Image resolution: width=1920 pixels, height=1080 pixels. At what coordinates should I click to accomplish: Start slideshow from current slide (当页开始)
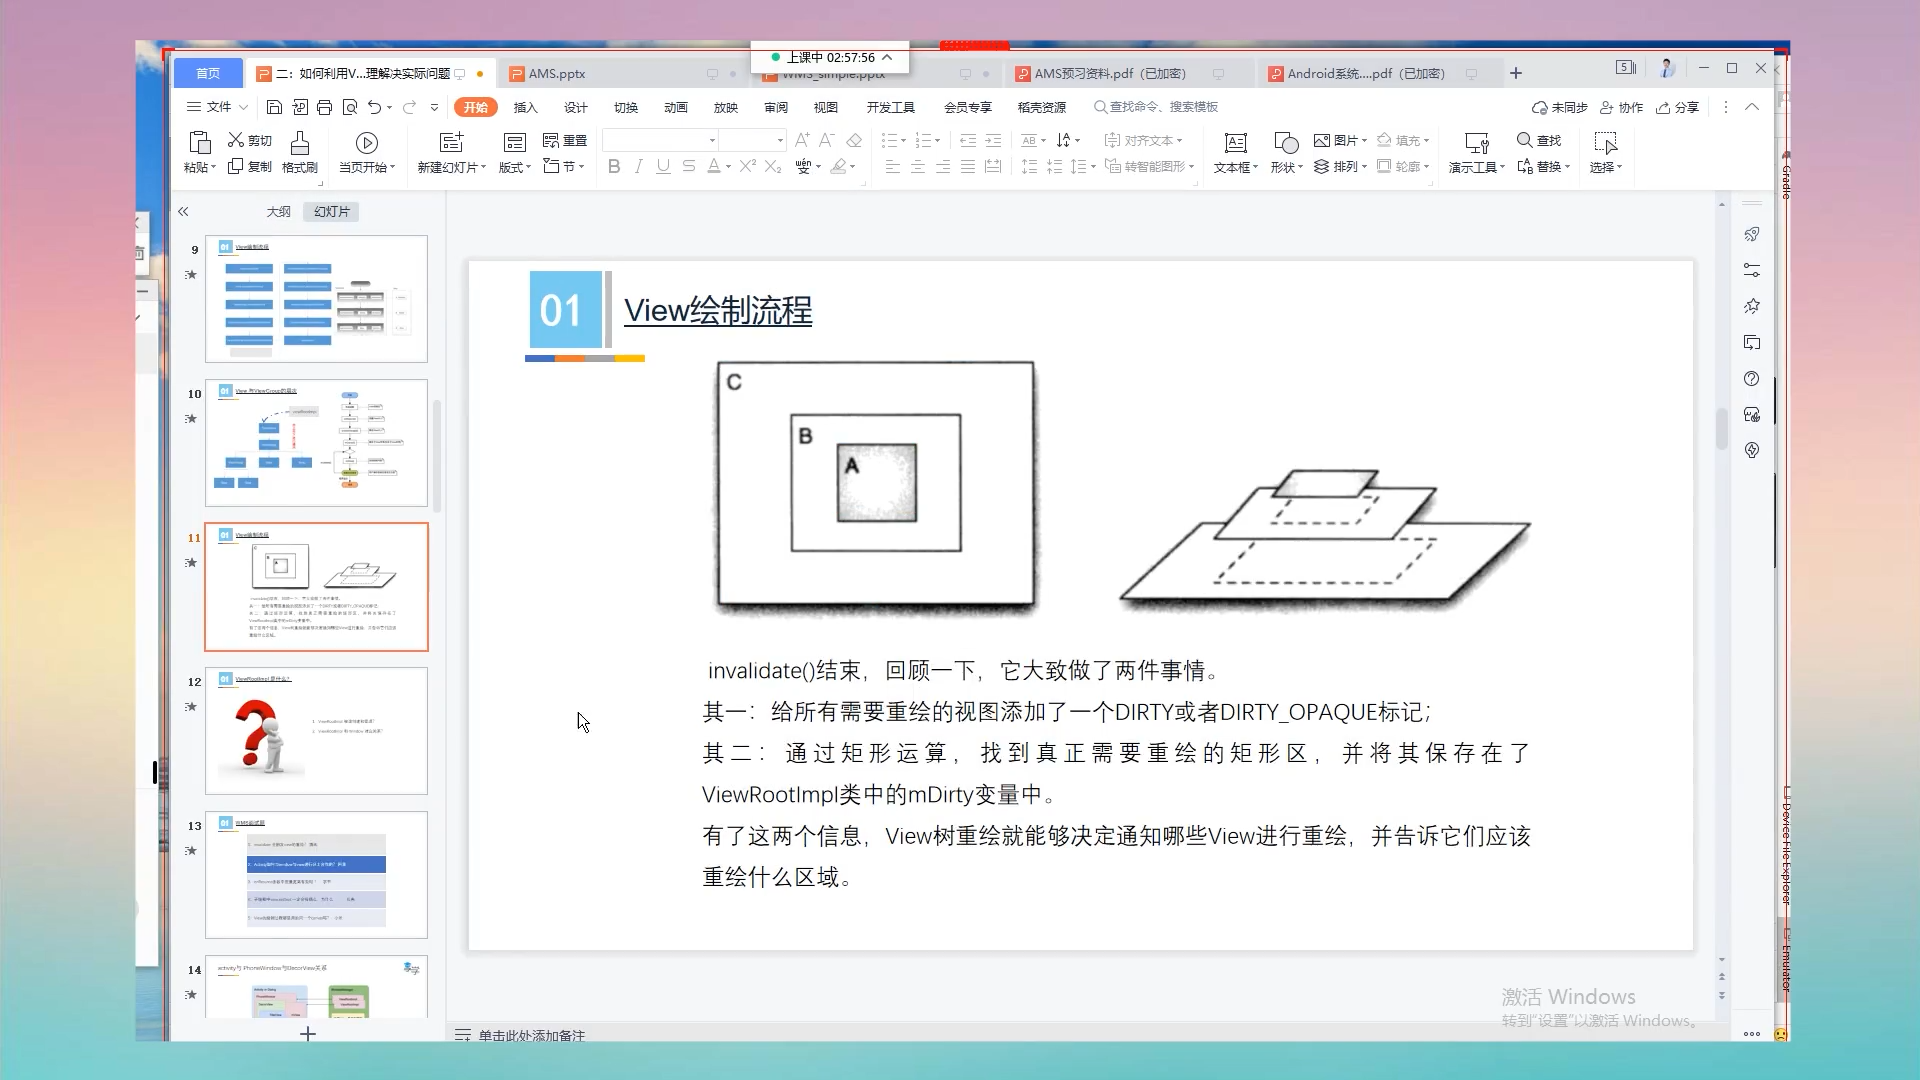click(366, 143)
